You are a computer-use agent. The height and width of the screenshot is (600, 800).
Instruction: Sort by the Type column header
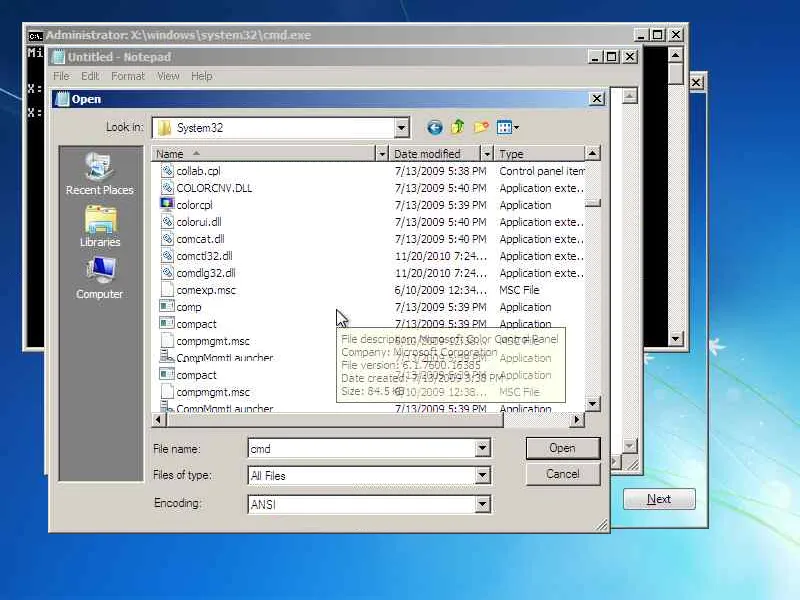pyautogui.click(x=540, y=154)
